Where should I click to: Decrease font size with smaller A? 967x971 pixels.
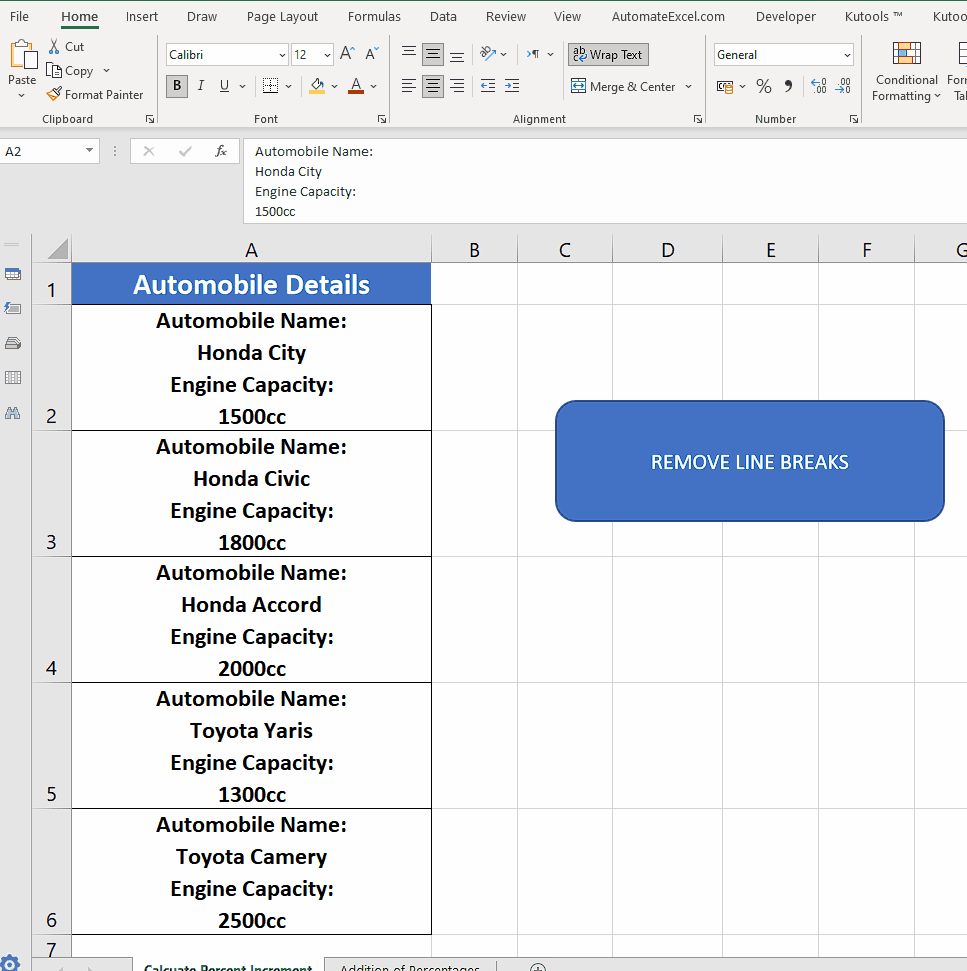click(x=371, y=54)
